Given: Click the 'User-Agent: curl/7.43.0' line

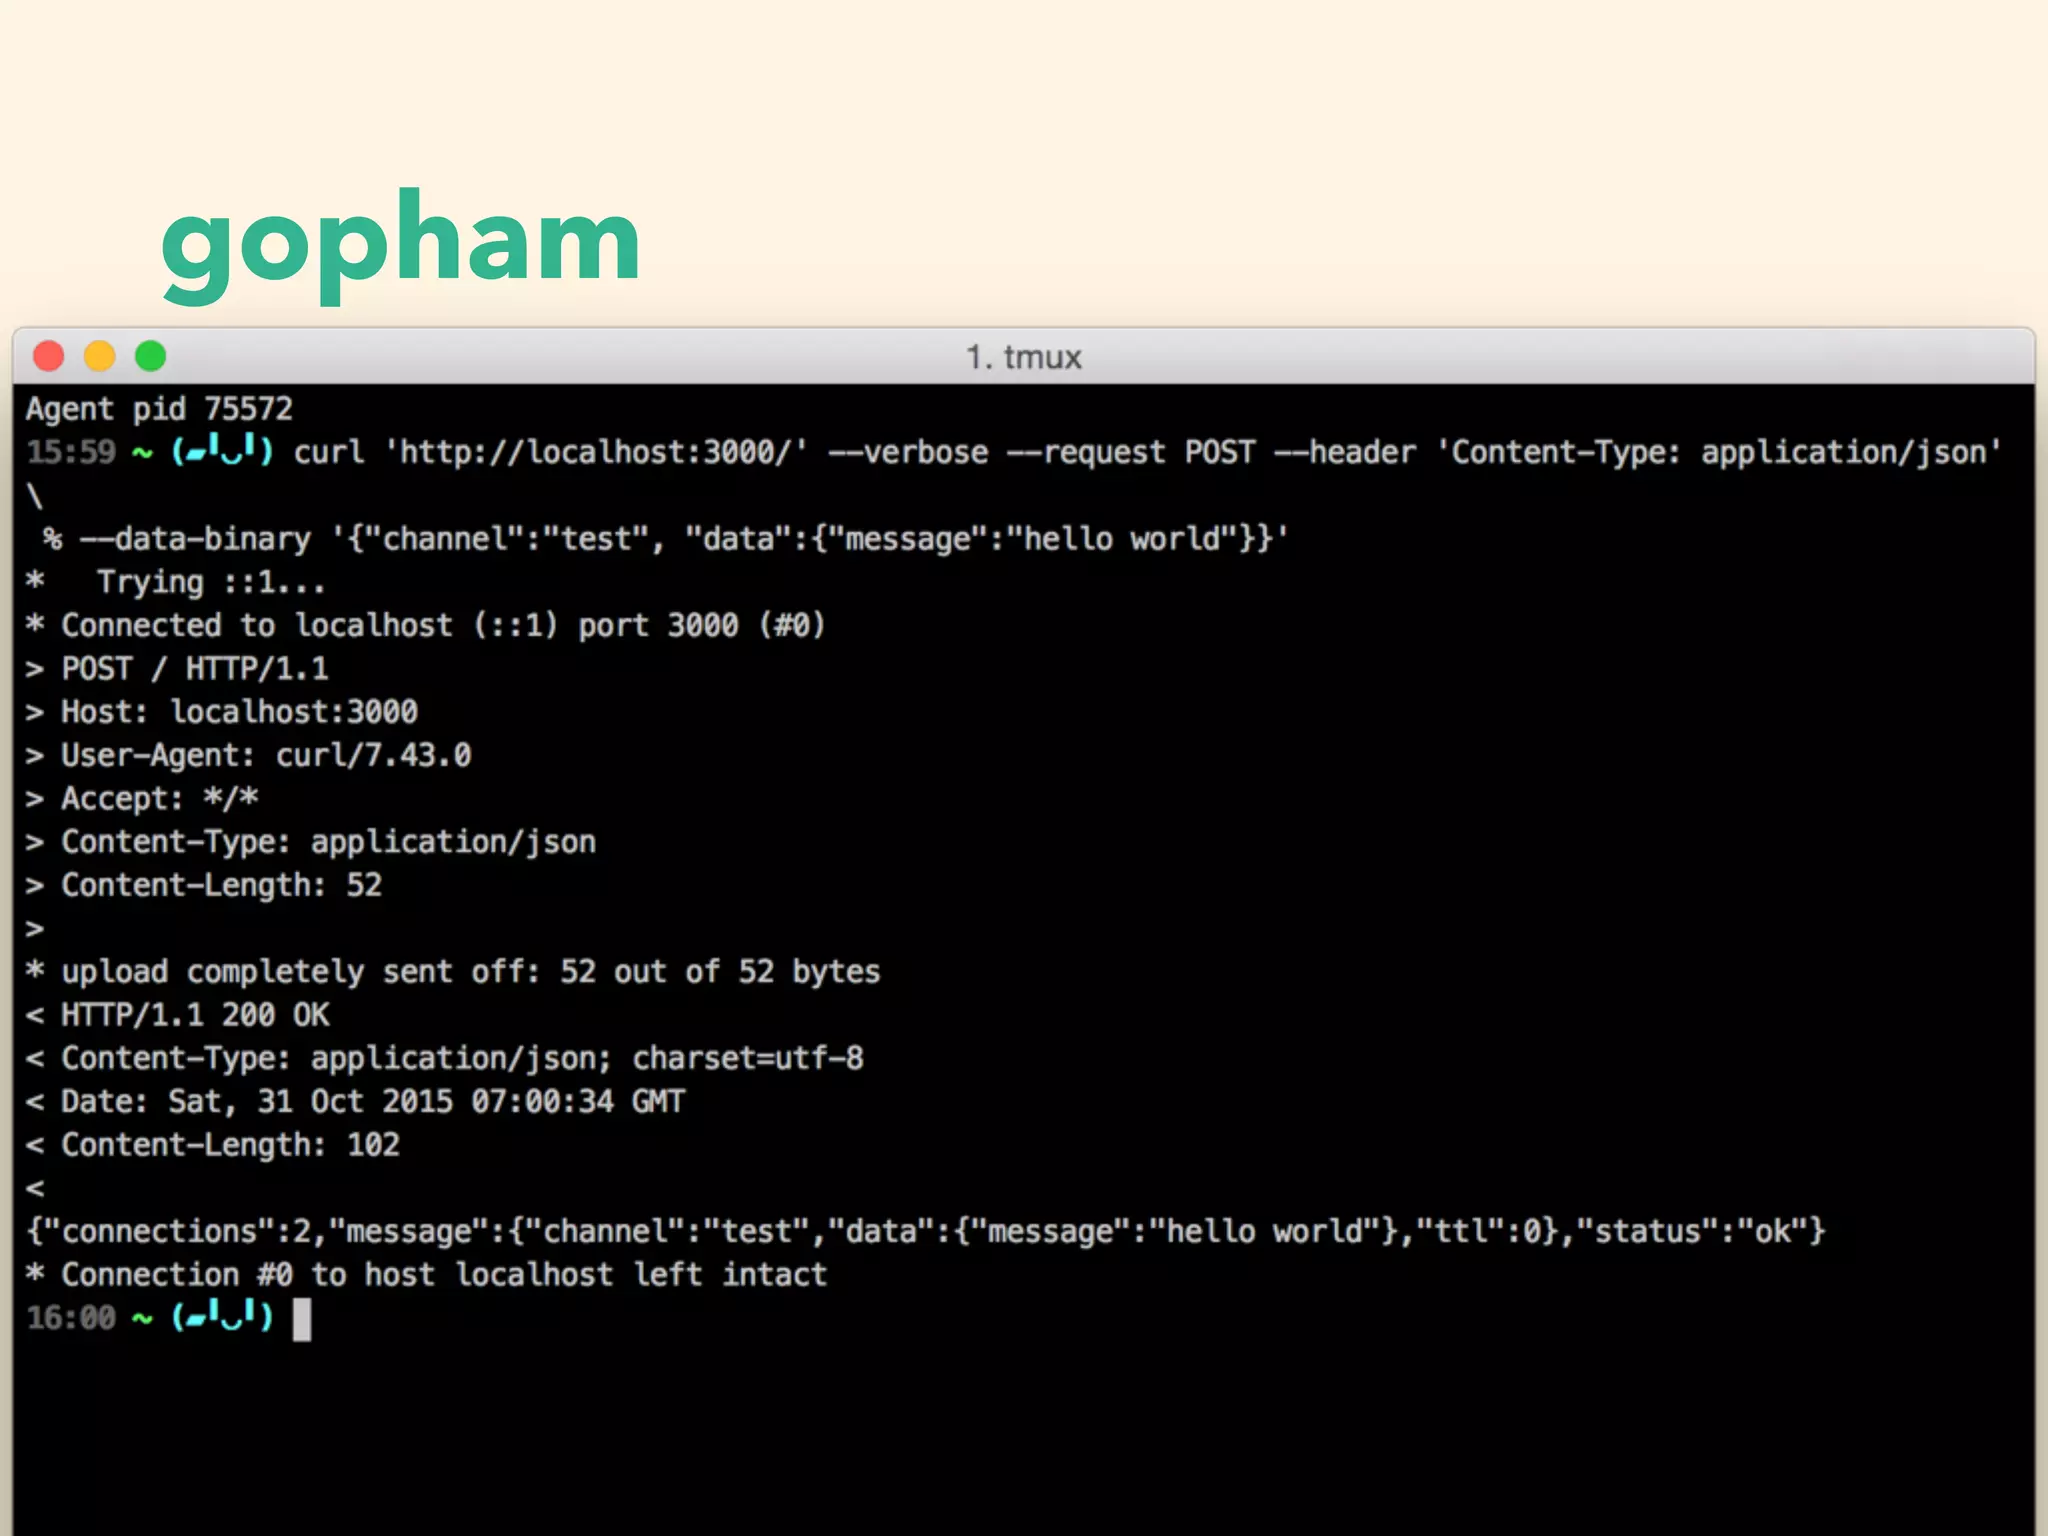Looking at the screenshot, I should tap(248, 755).
